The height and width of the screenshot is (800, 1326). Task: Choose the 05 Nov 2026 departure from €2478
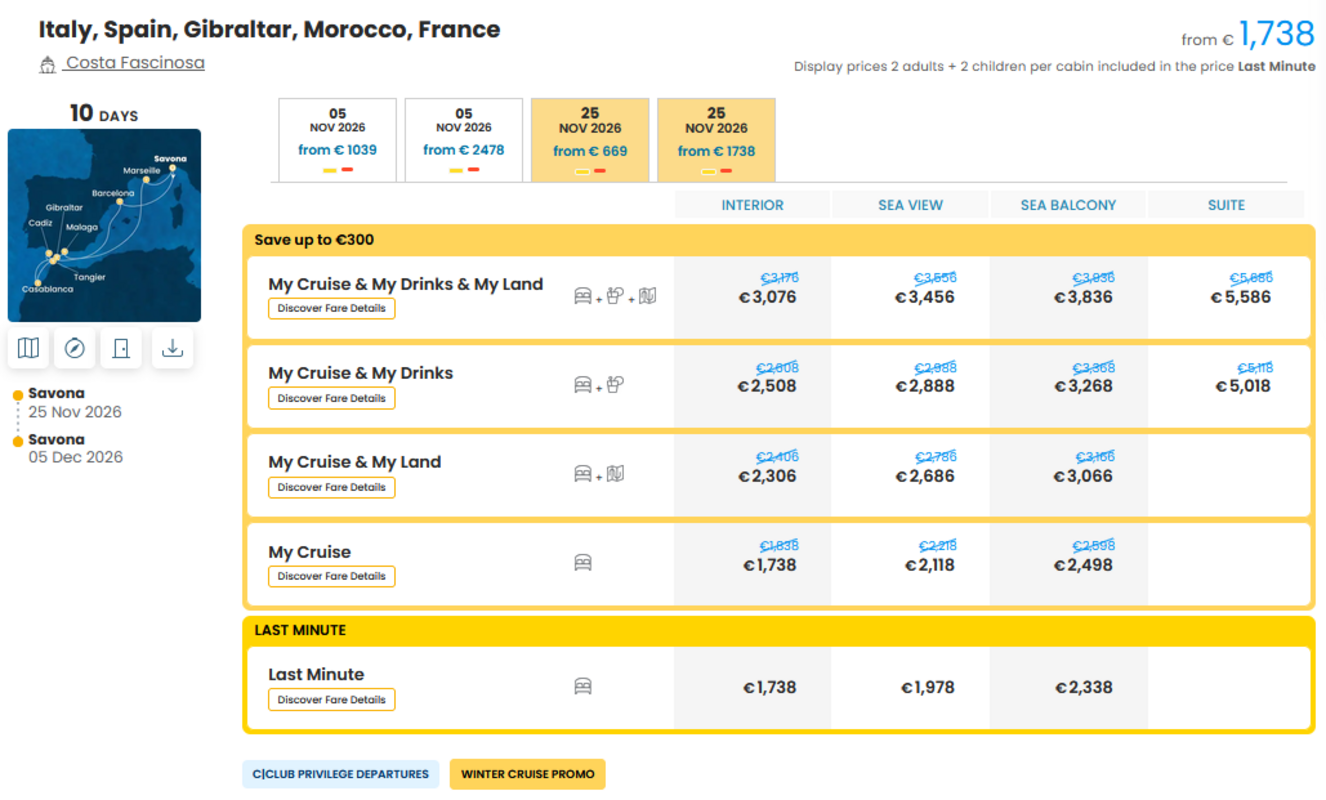pyautogui.click(x=464, y=140)
